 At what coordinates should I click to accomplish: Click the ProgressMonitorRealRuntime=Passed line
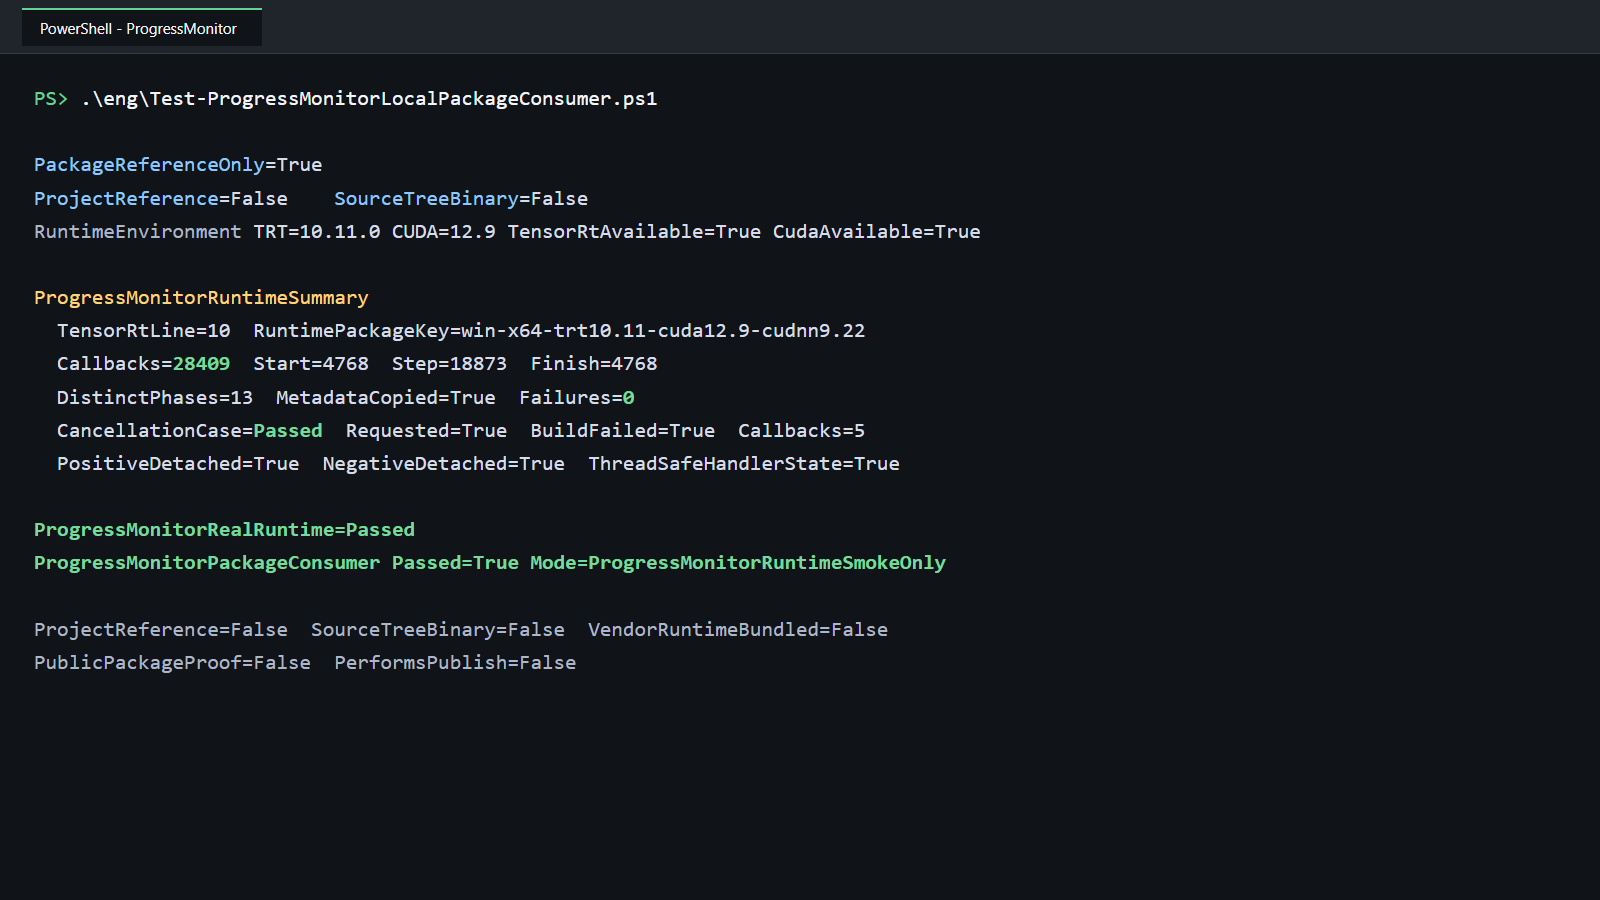(224, 530)
